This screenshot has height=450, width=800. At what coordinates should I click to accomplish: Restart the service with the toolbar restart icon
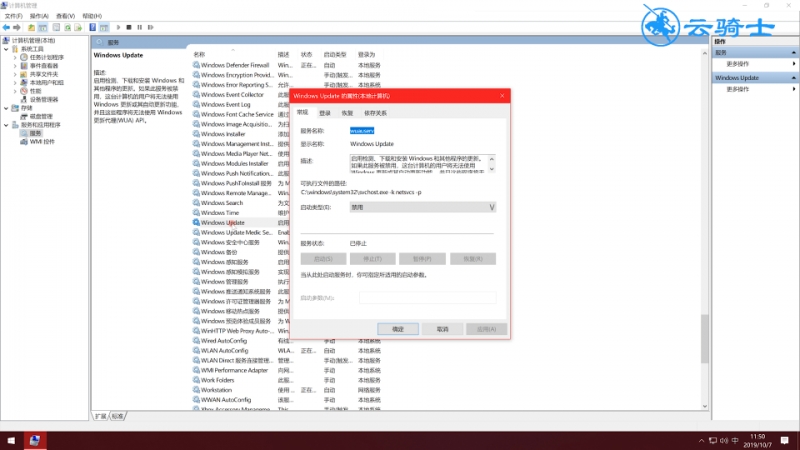[x=151, y=28]
